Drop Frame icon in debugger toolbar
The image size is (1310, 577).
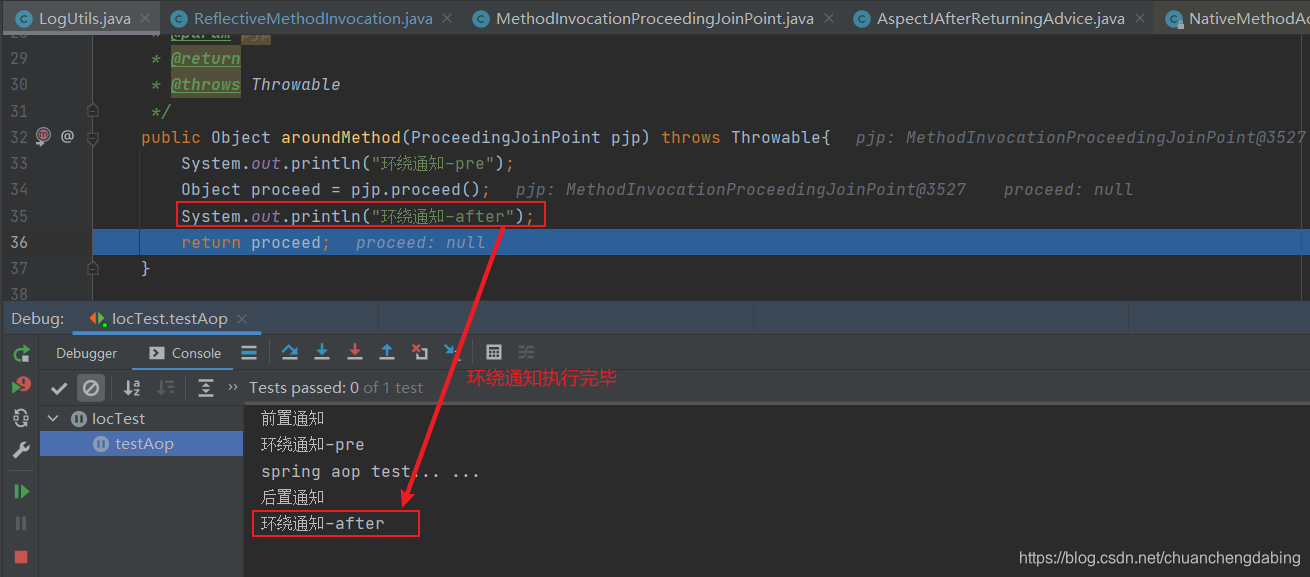[420, 352]
